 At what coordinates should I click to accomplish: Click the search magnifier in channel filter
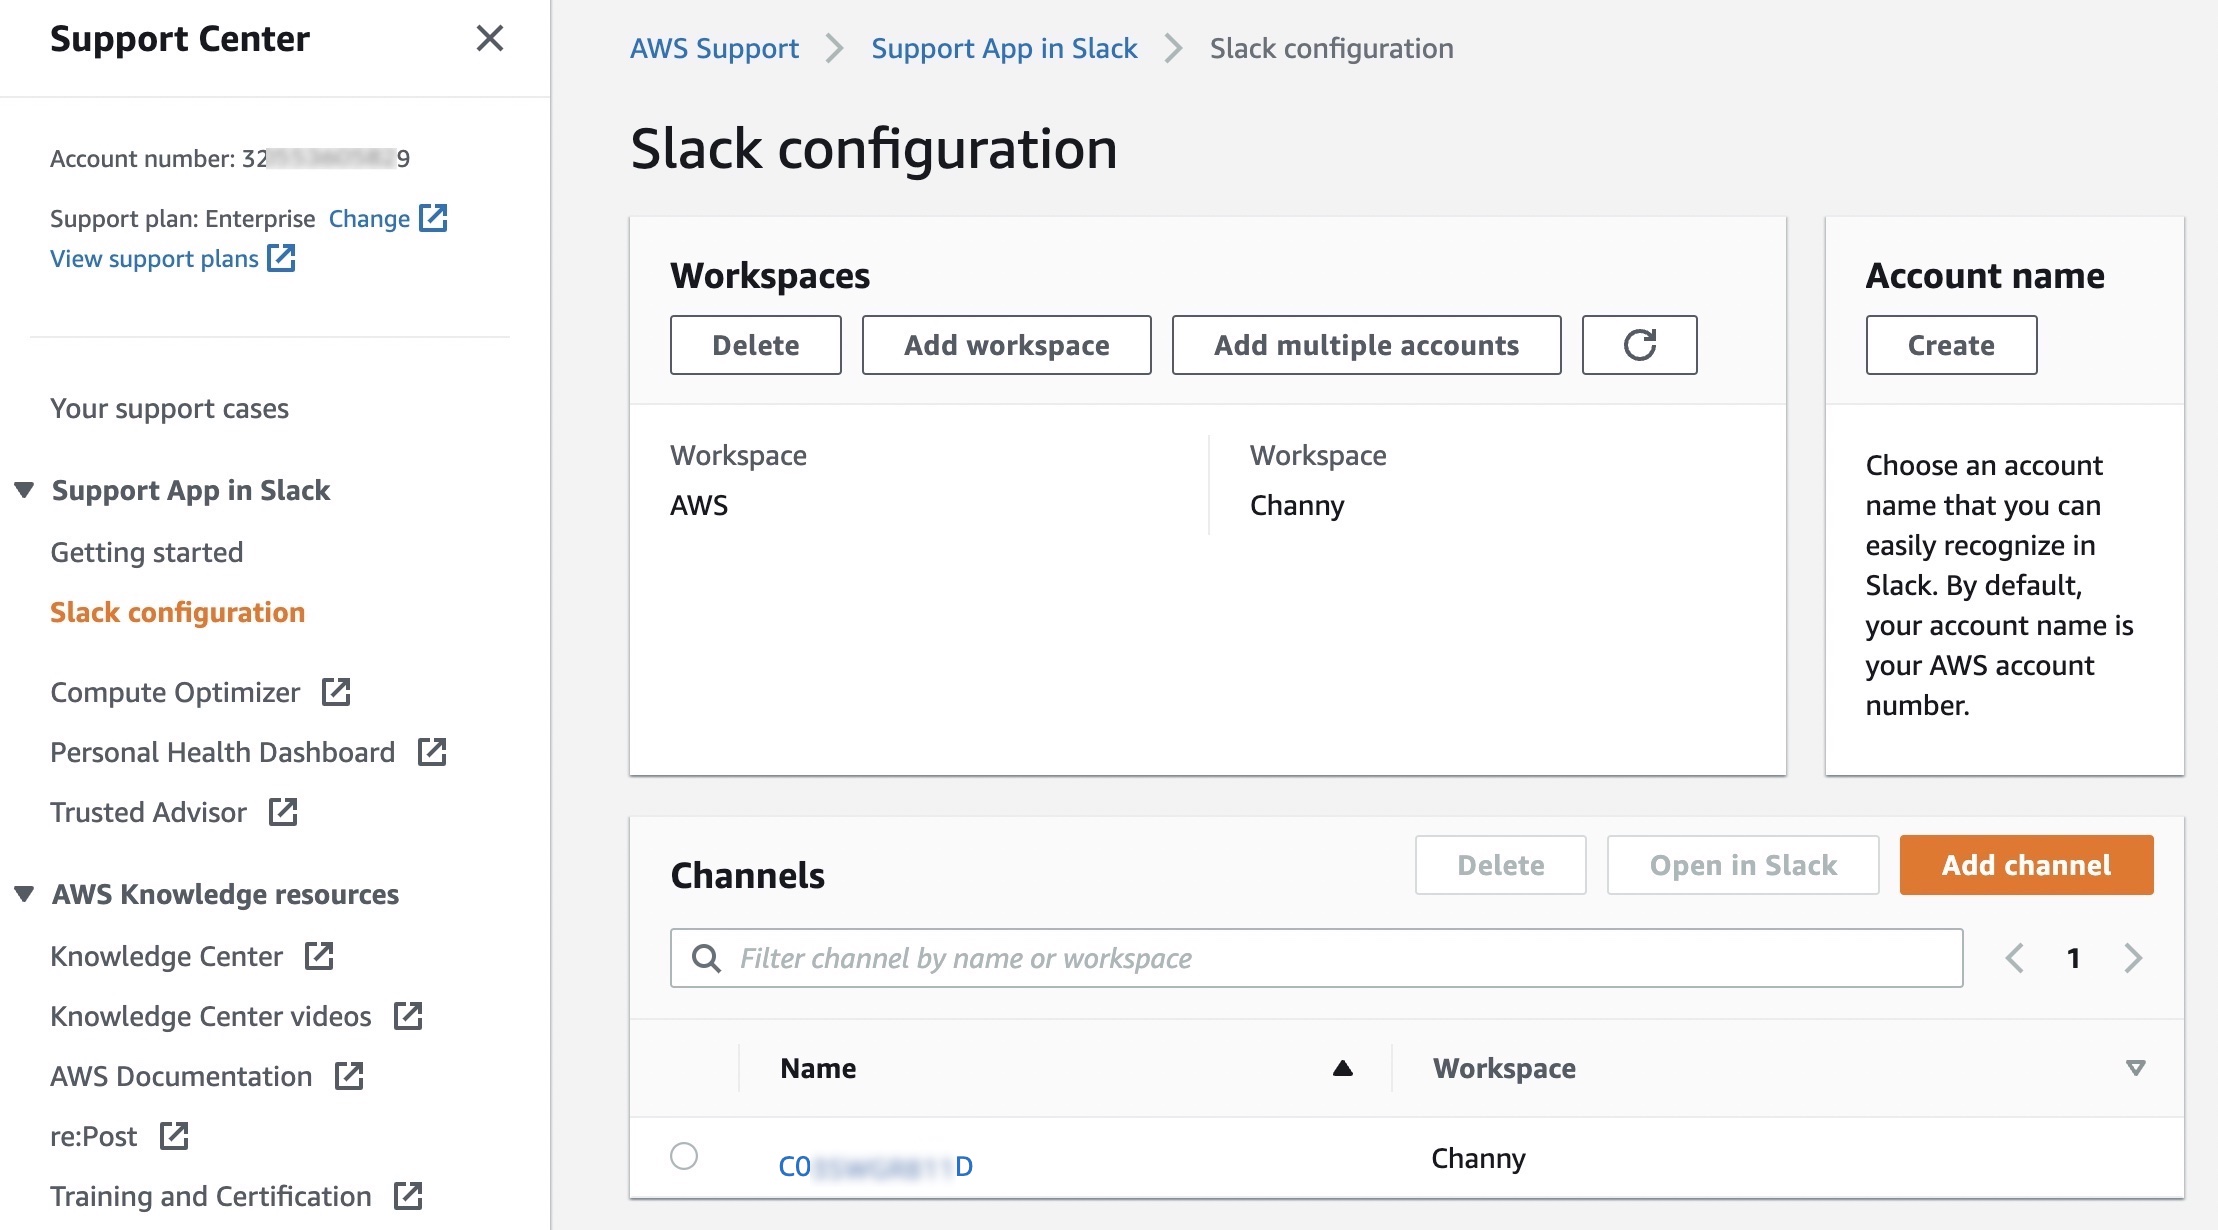(706, 958)
